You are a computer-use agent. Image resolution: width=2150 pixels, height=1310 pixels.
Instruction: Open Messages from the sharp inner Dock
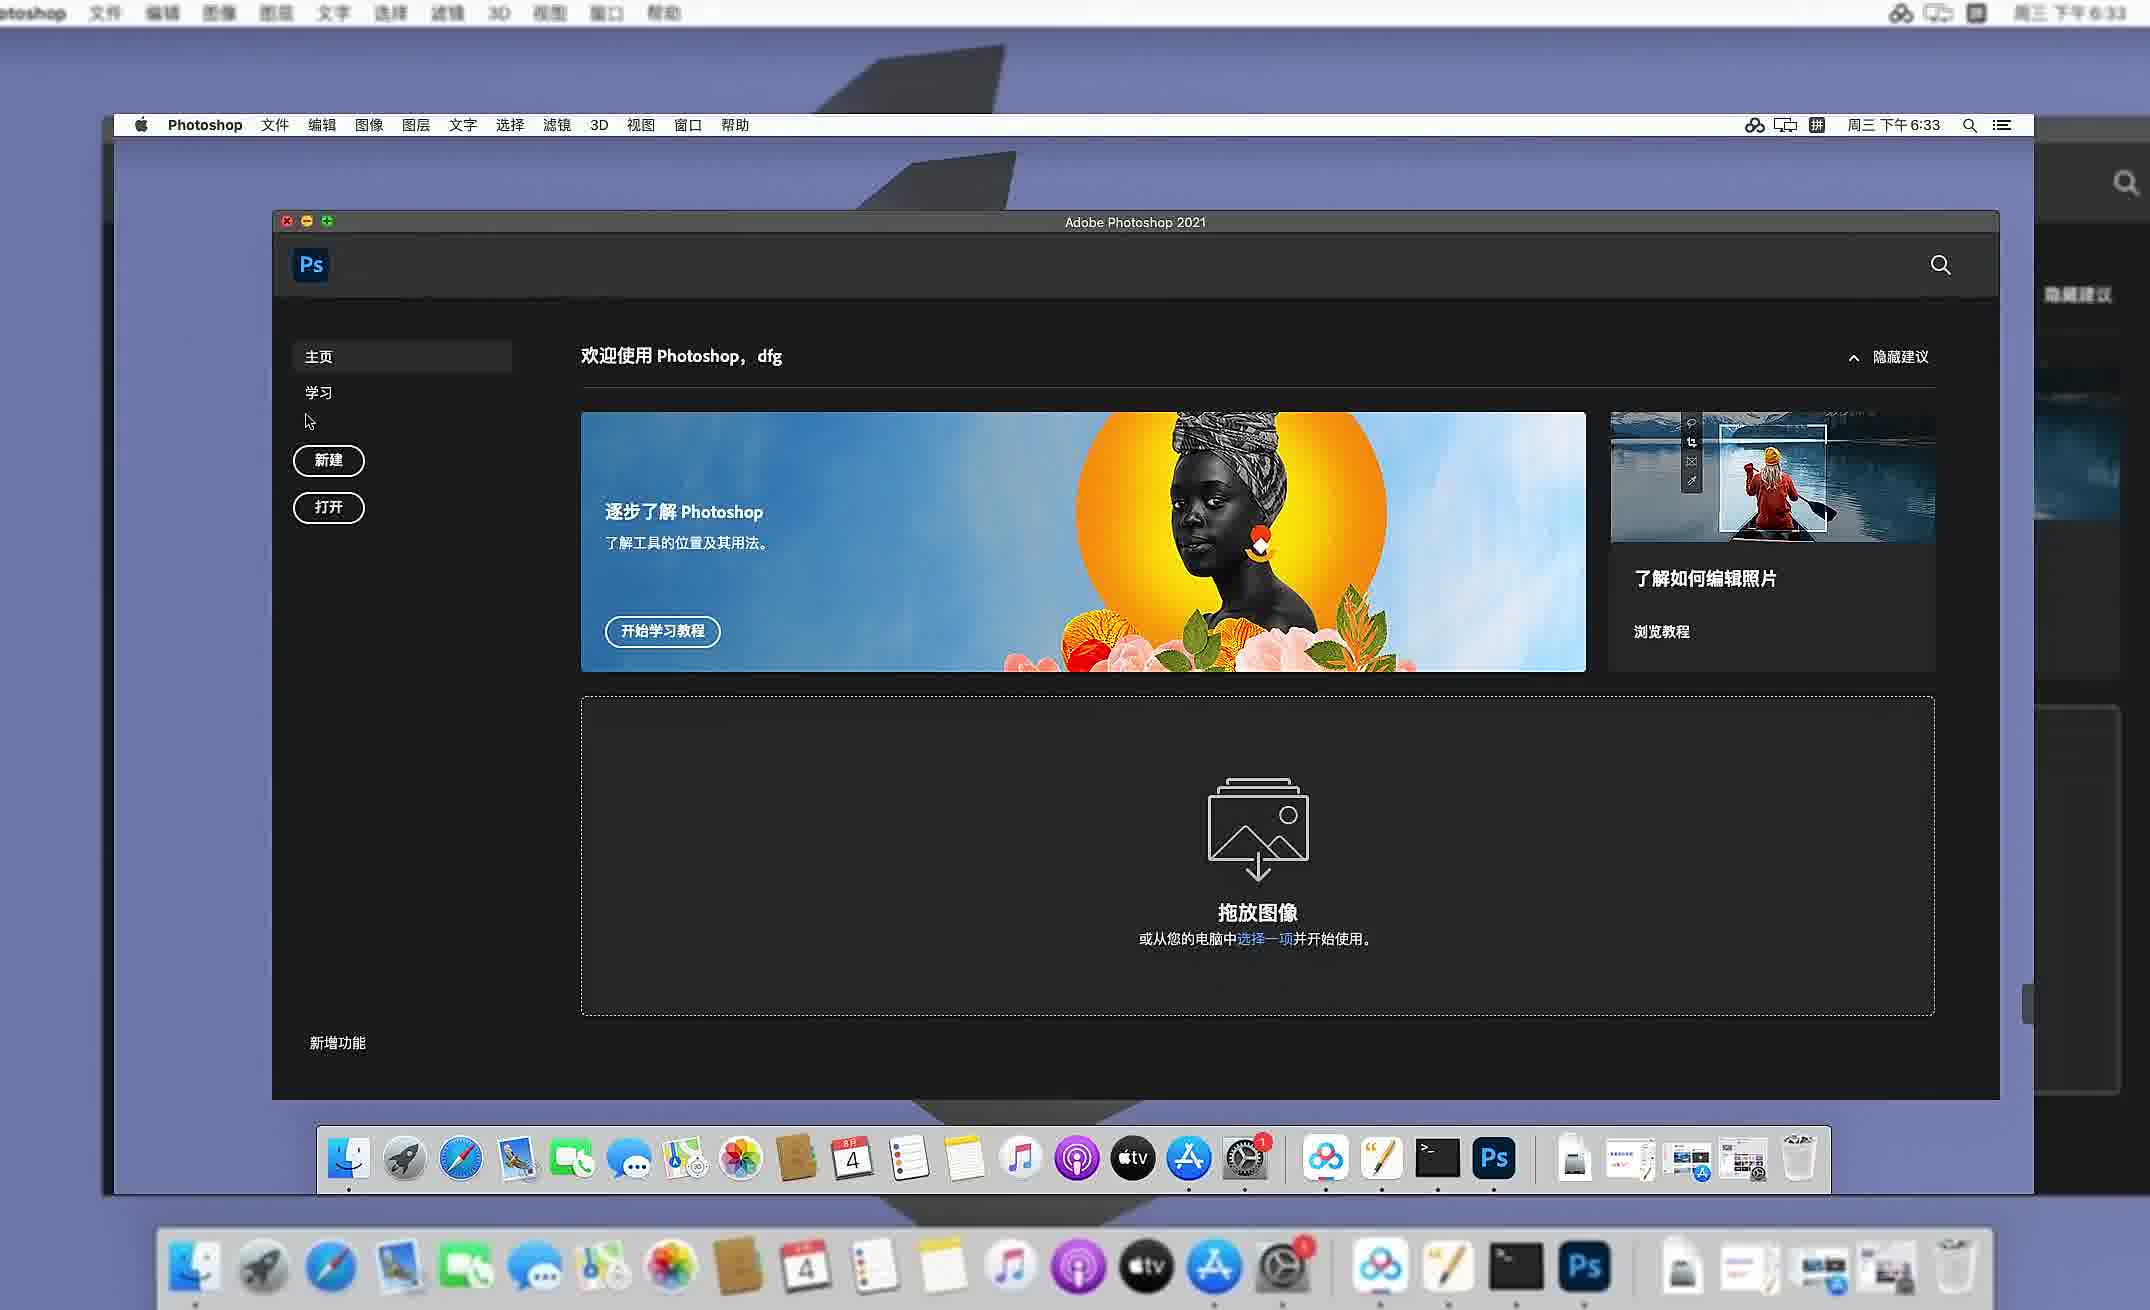[628, 1159]
